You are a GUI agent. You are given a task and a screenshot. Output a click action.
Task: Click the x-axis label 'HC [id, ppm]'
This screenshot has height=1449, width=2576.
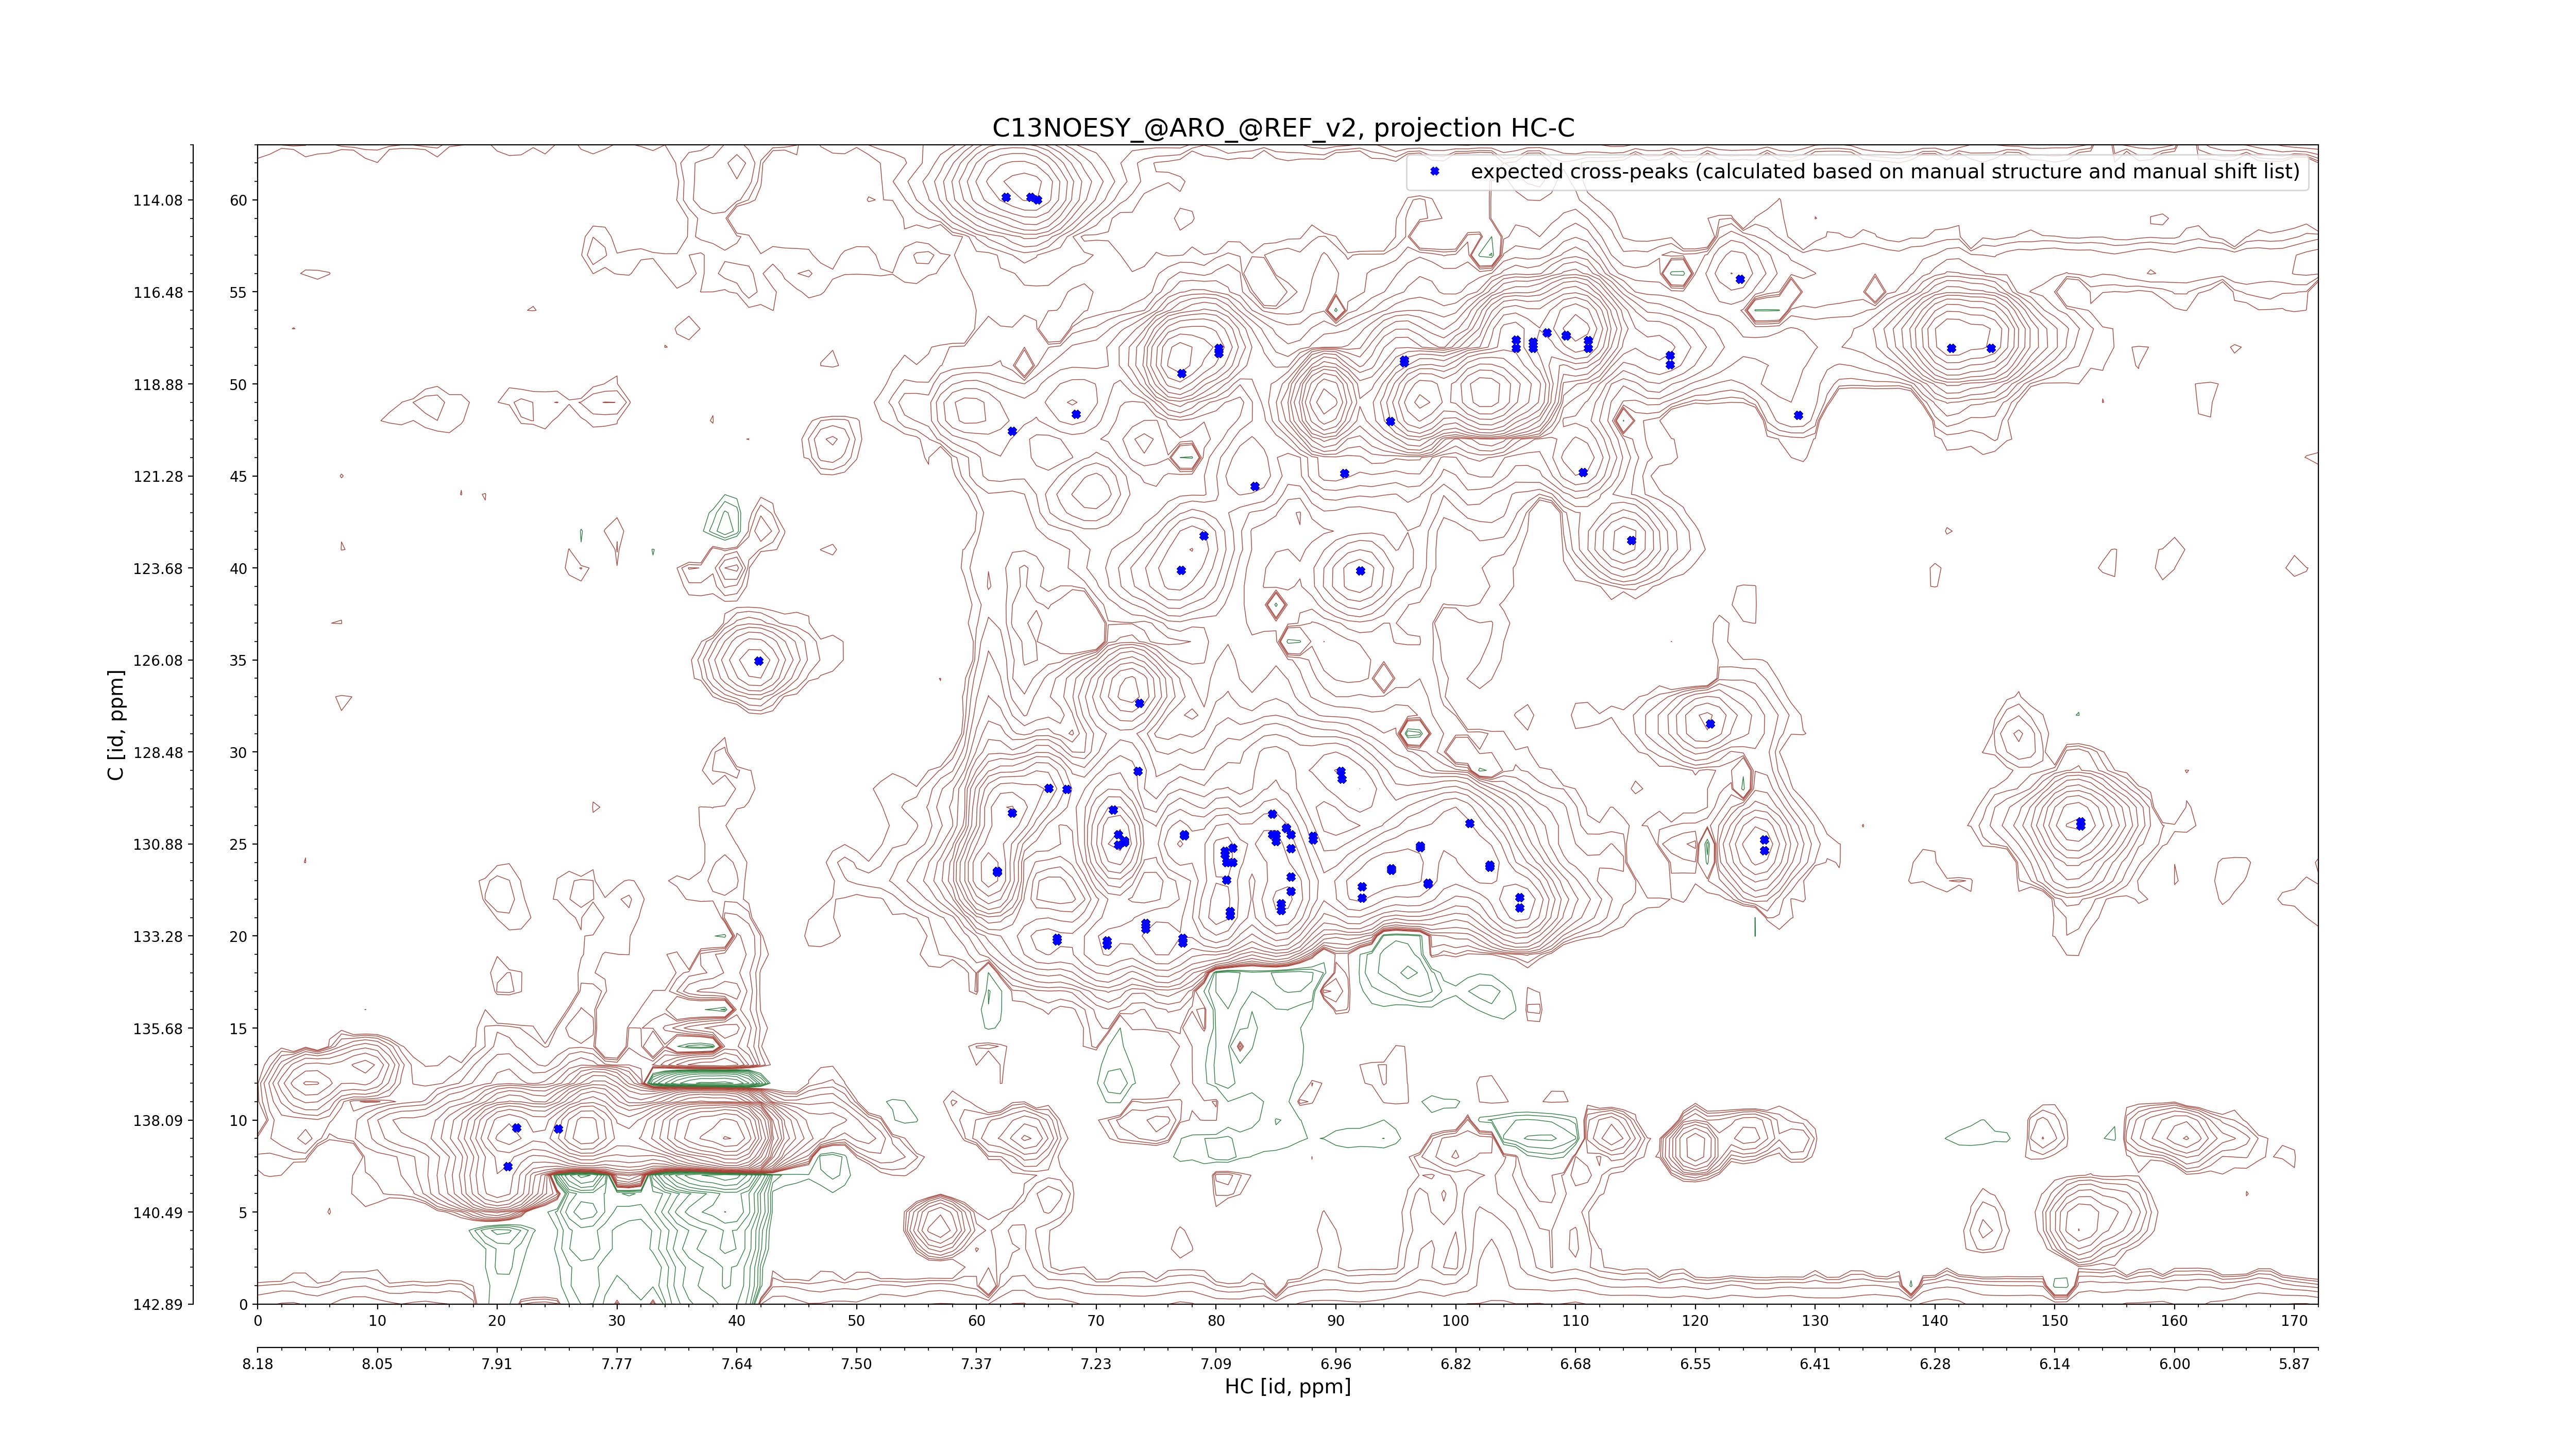click(x=1287, y=1386)
